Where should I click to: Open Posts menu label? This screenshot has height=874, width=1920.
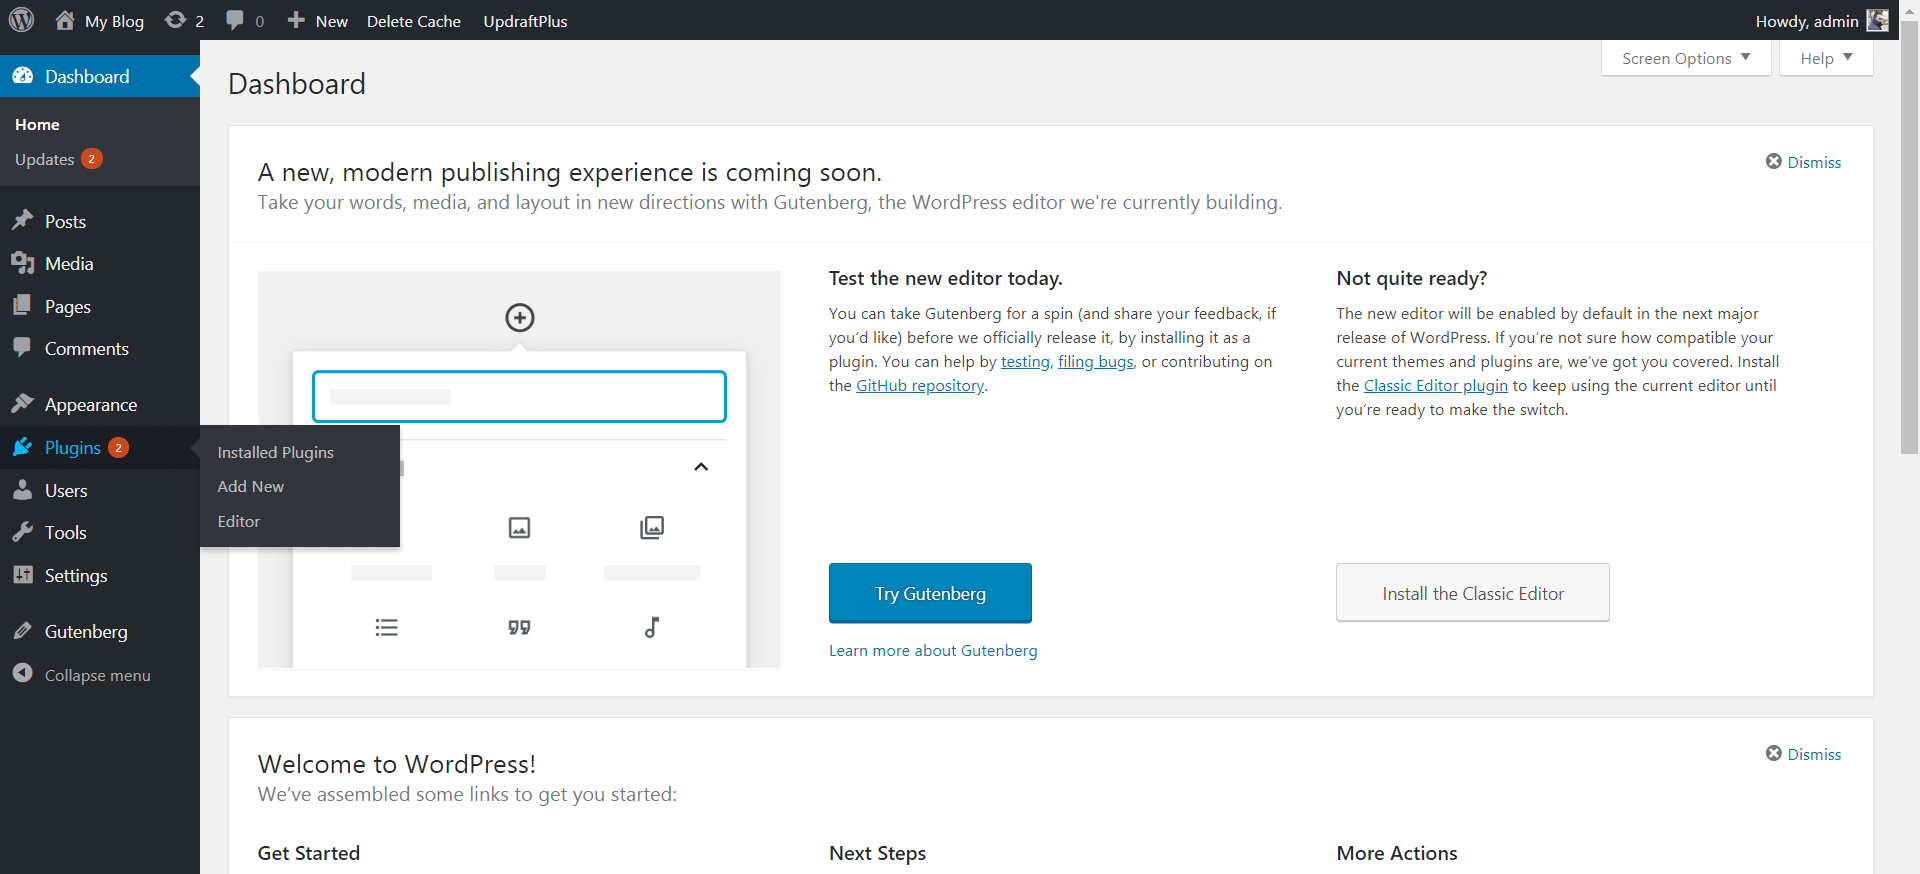65,221
